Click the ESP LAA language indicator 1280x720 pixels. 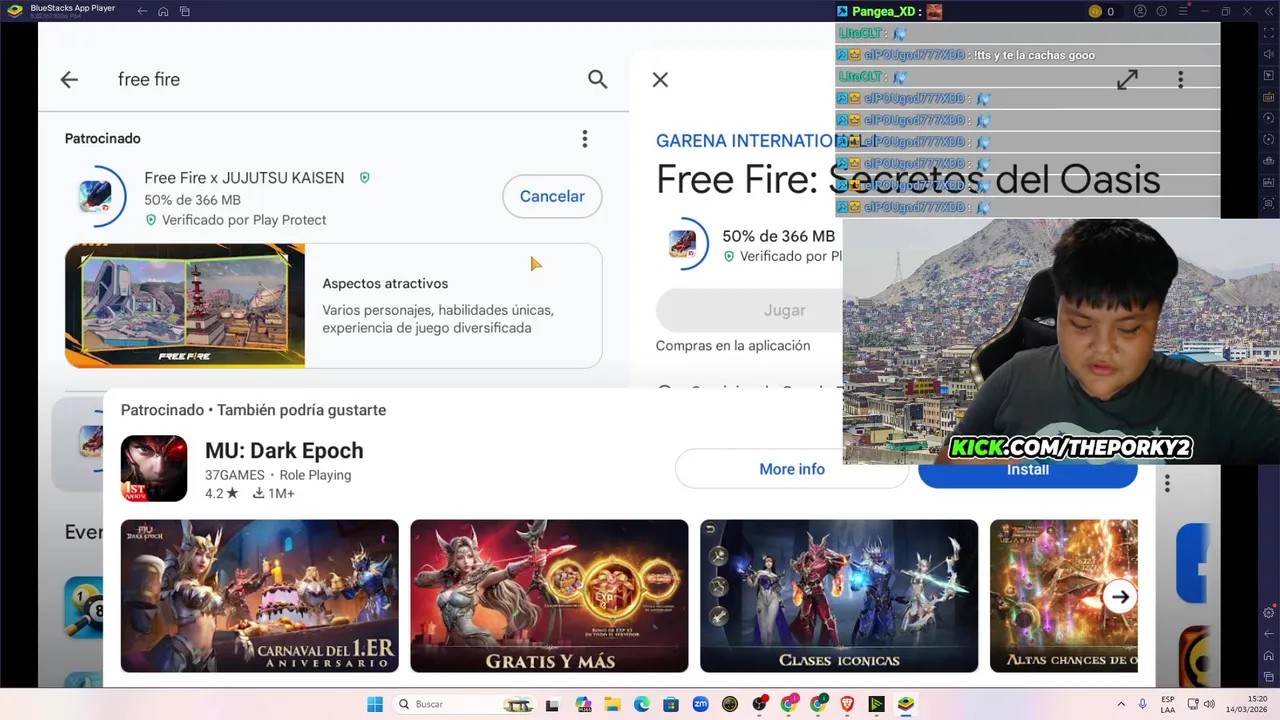[x=1168, y=704]
